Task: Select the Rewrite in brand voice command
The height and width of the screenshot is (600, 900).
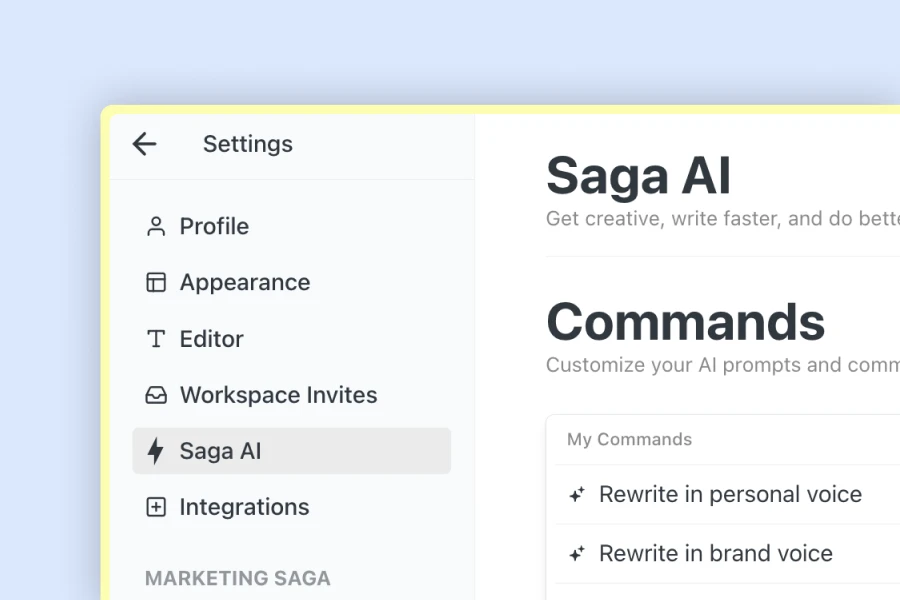Action: [x=715, y=553]
